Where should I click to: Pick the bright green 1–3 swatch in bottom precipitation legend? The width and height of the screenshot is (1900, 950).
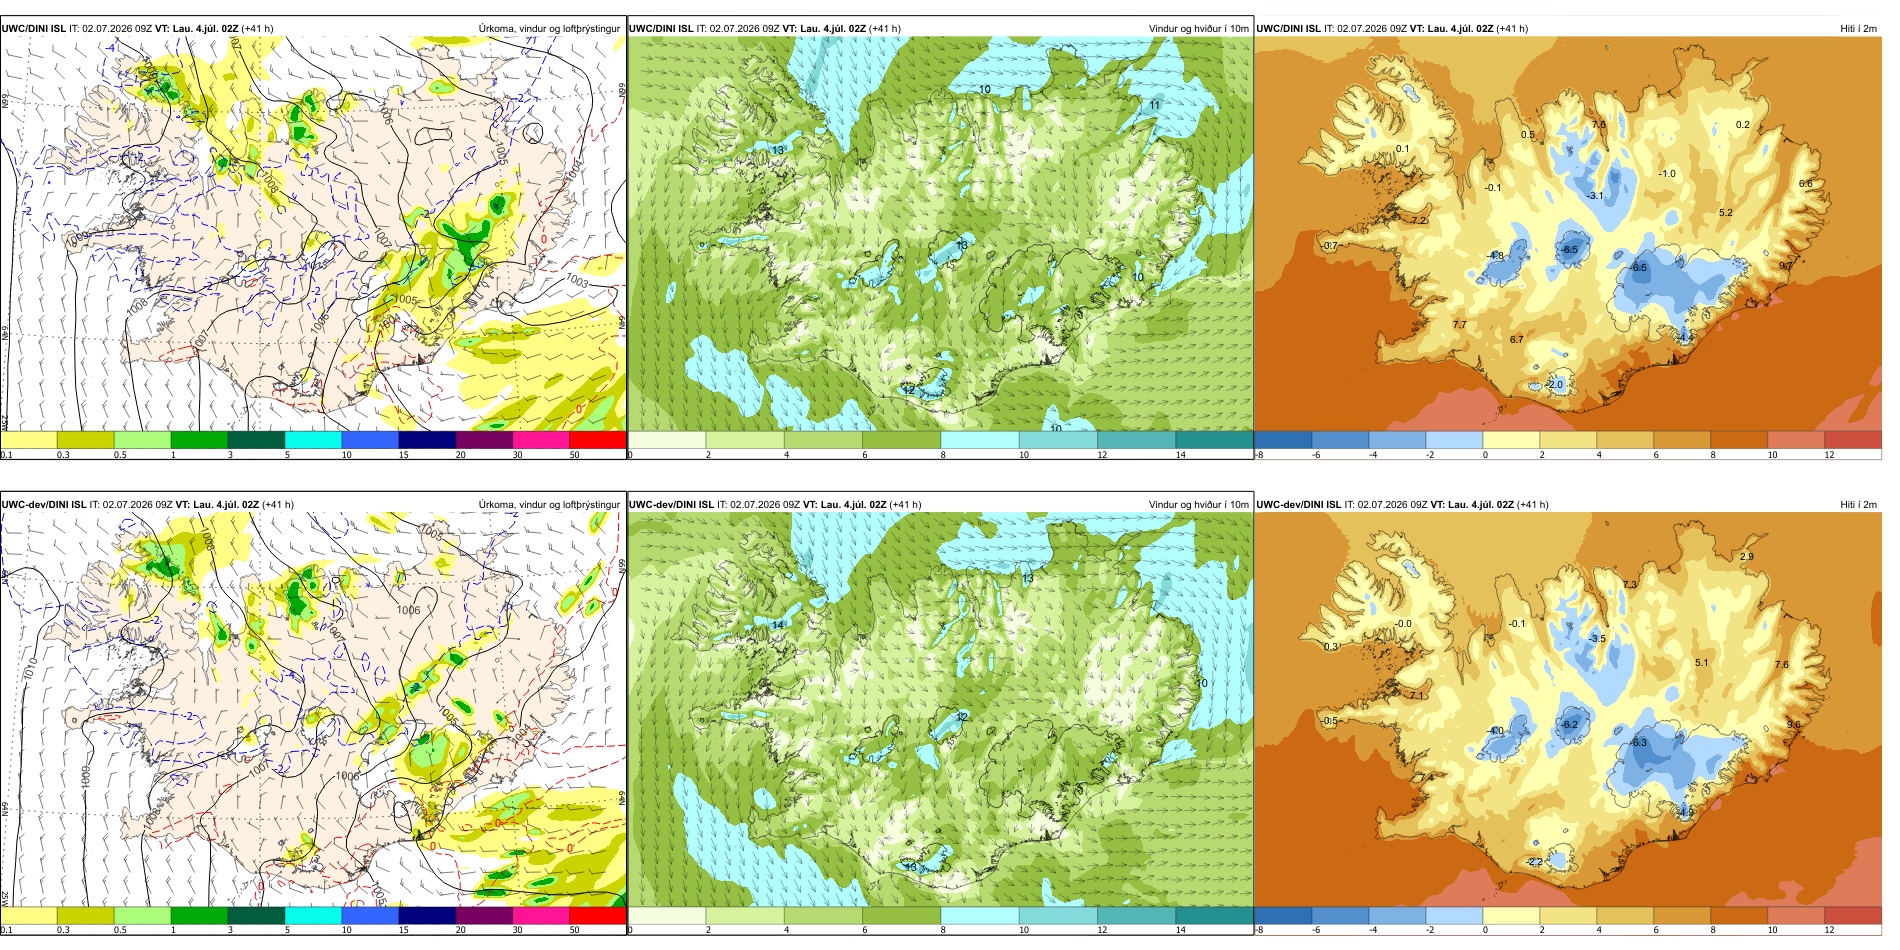199,915
